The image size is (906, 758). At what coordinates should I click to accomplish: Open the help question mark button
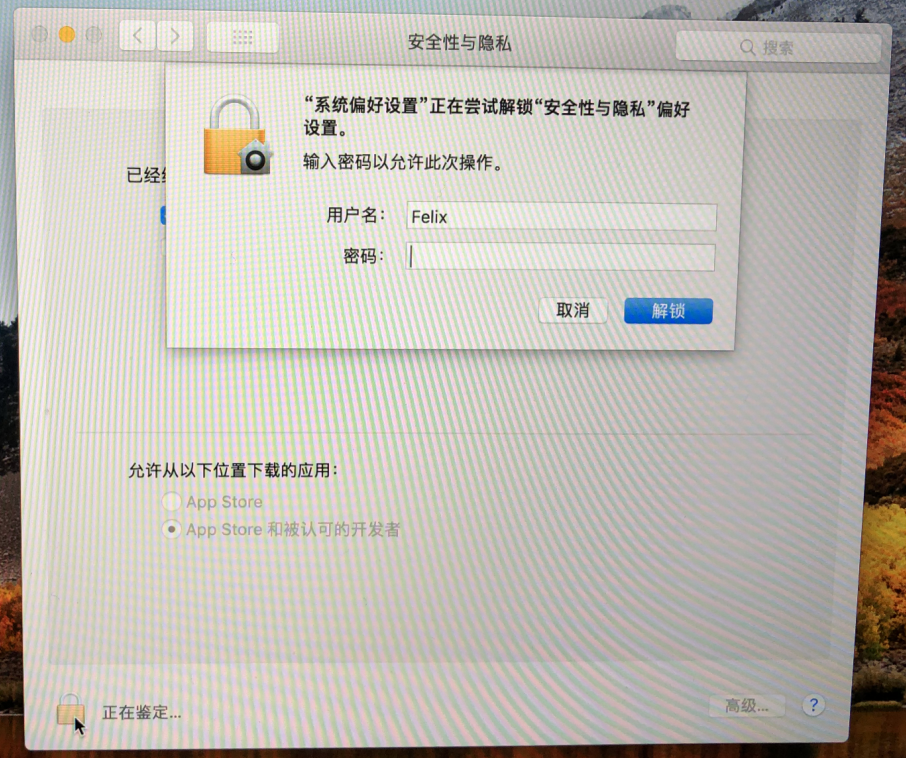tap(814, 705)
